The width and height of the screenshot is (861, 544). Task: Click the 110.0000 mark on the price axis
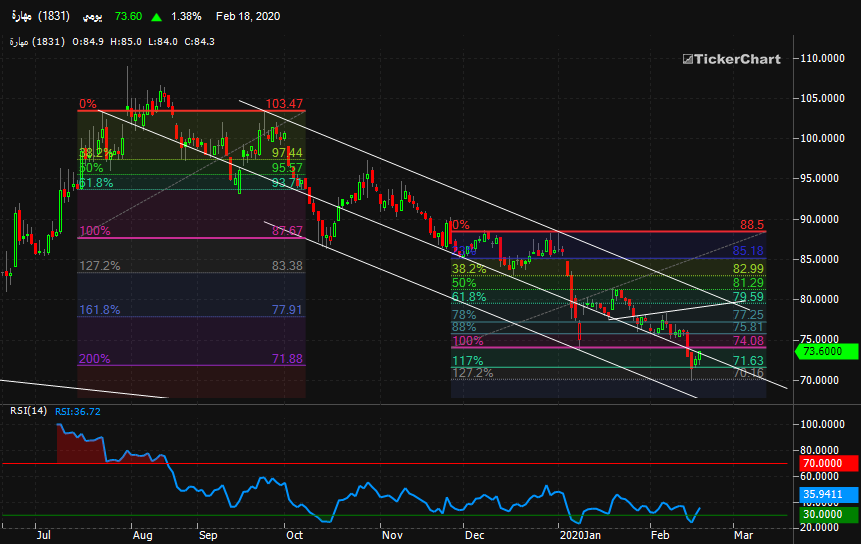coord(826,59)
